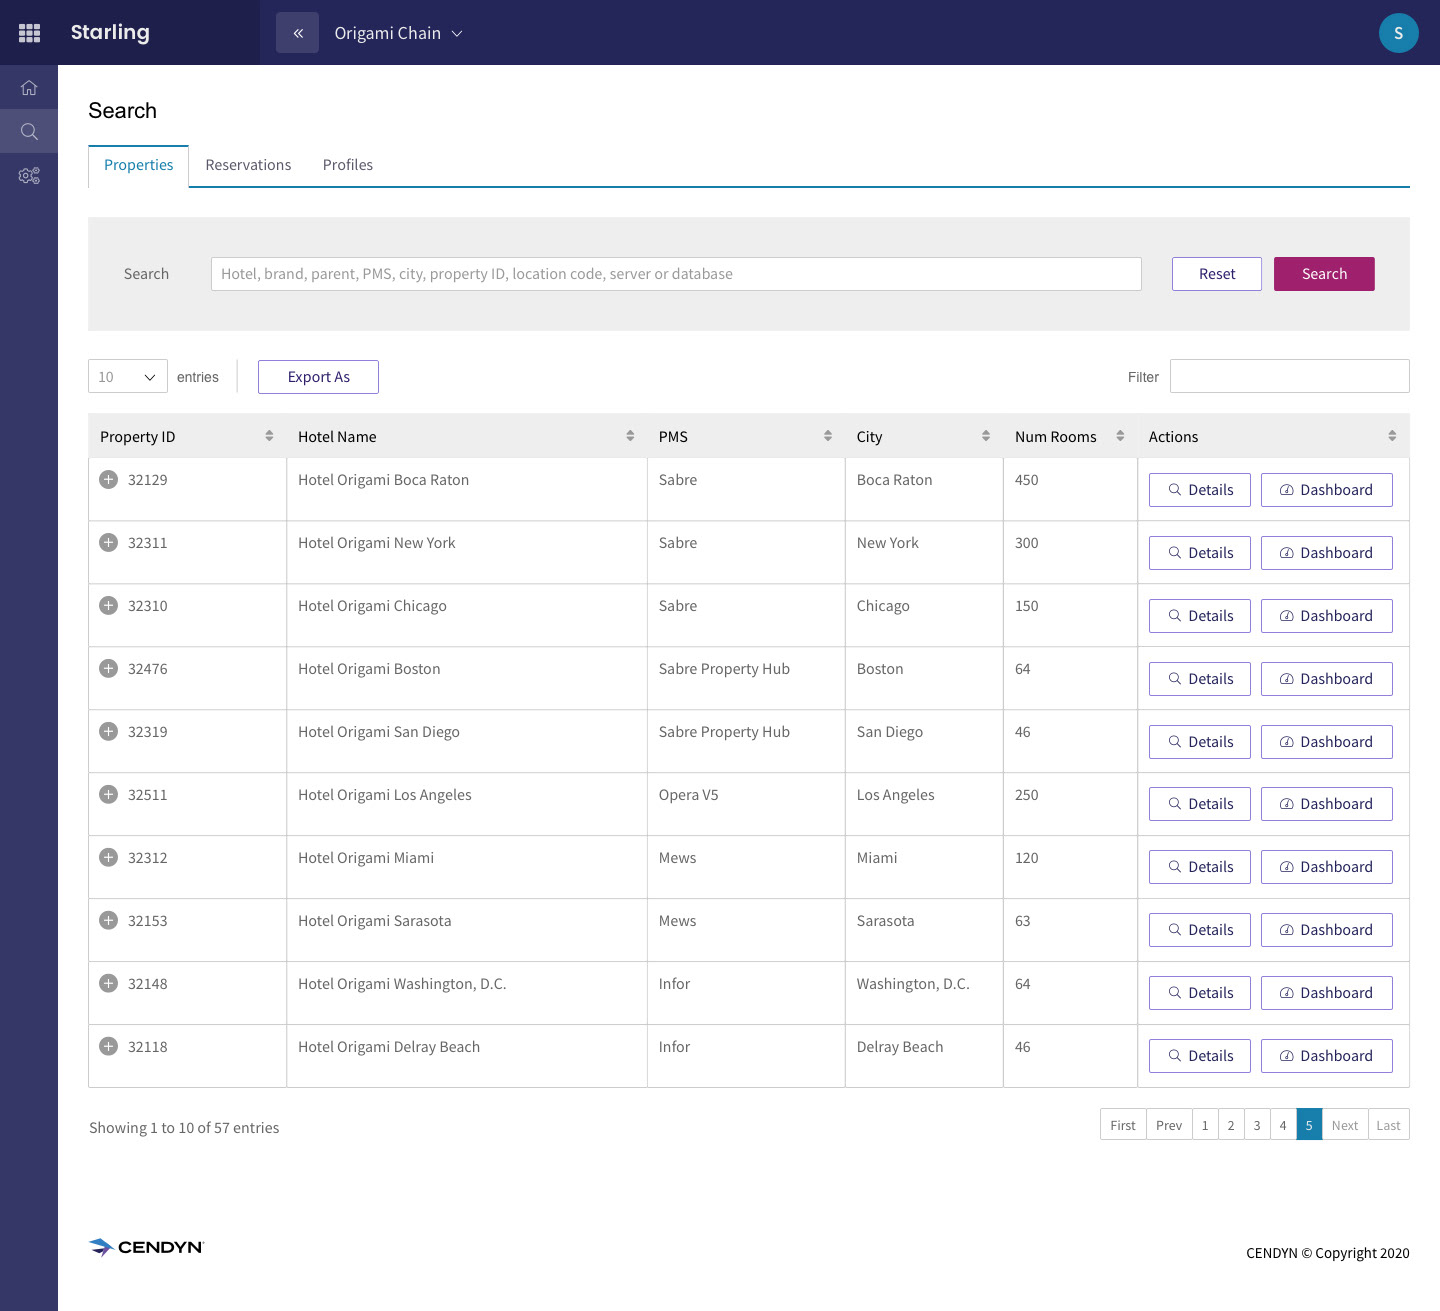Sort by PMS column arrows
The height and width of the screenshot is (1311, 1440).
pos(828,436)
